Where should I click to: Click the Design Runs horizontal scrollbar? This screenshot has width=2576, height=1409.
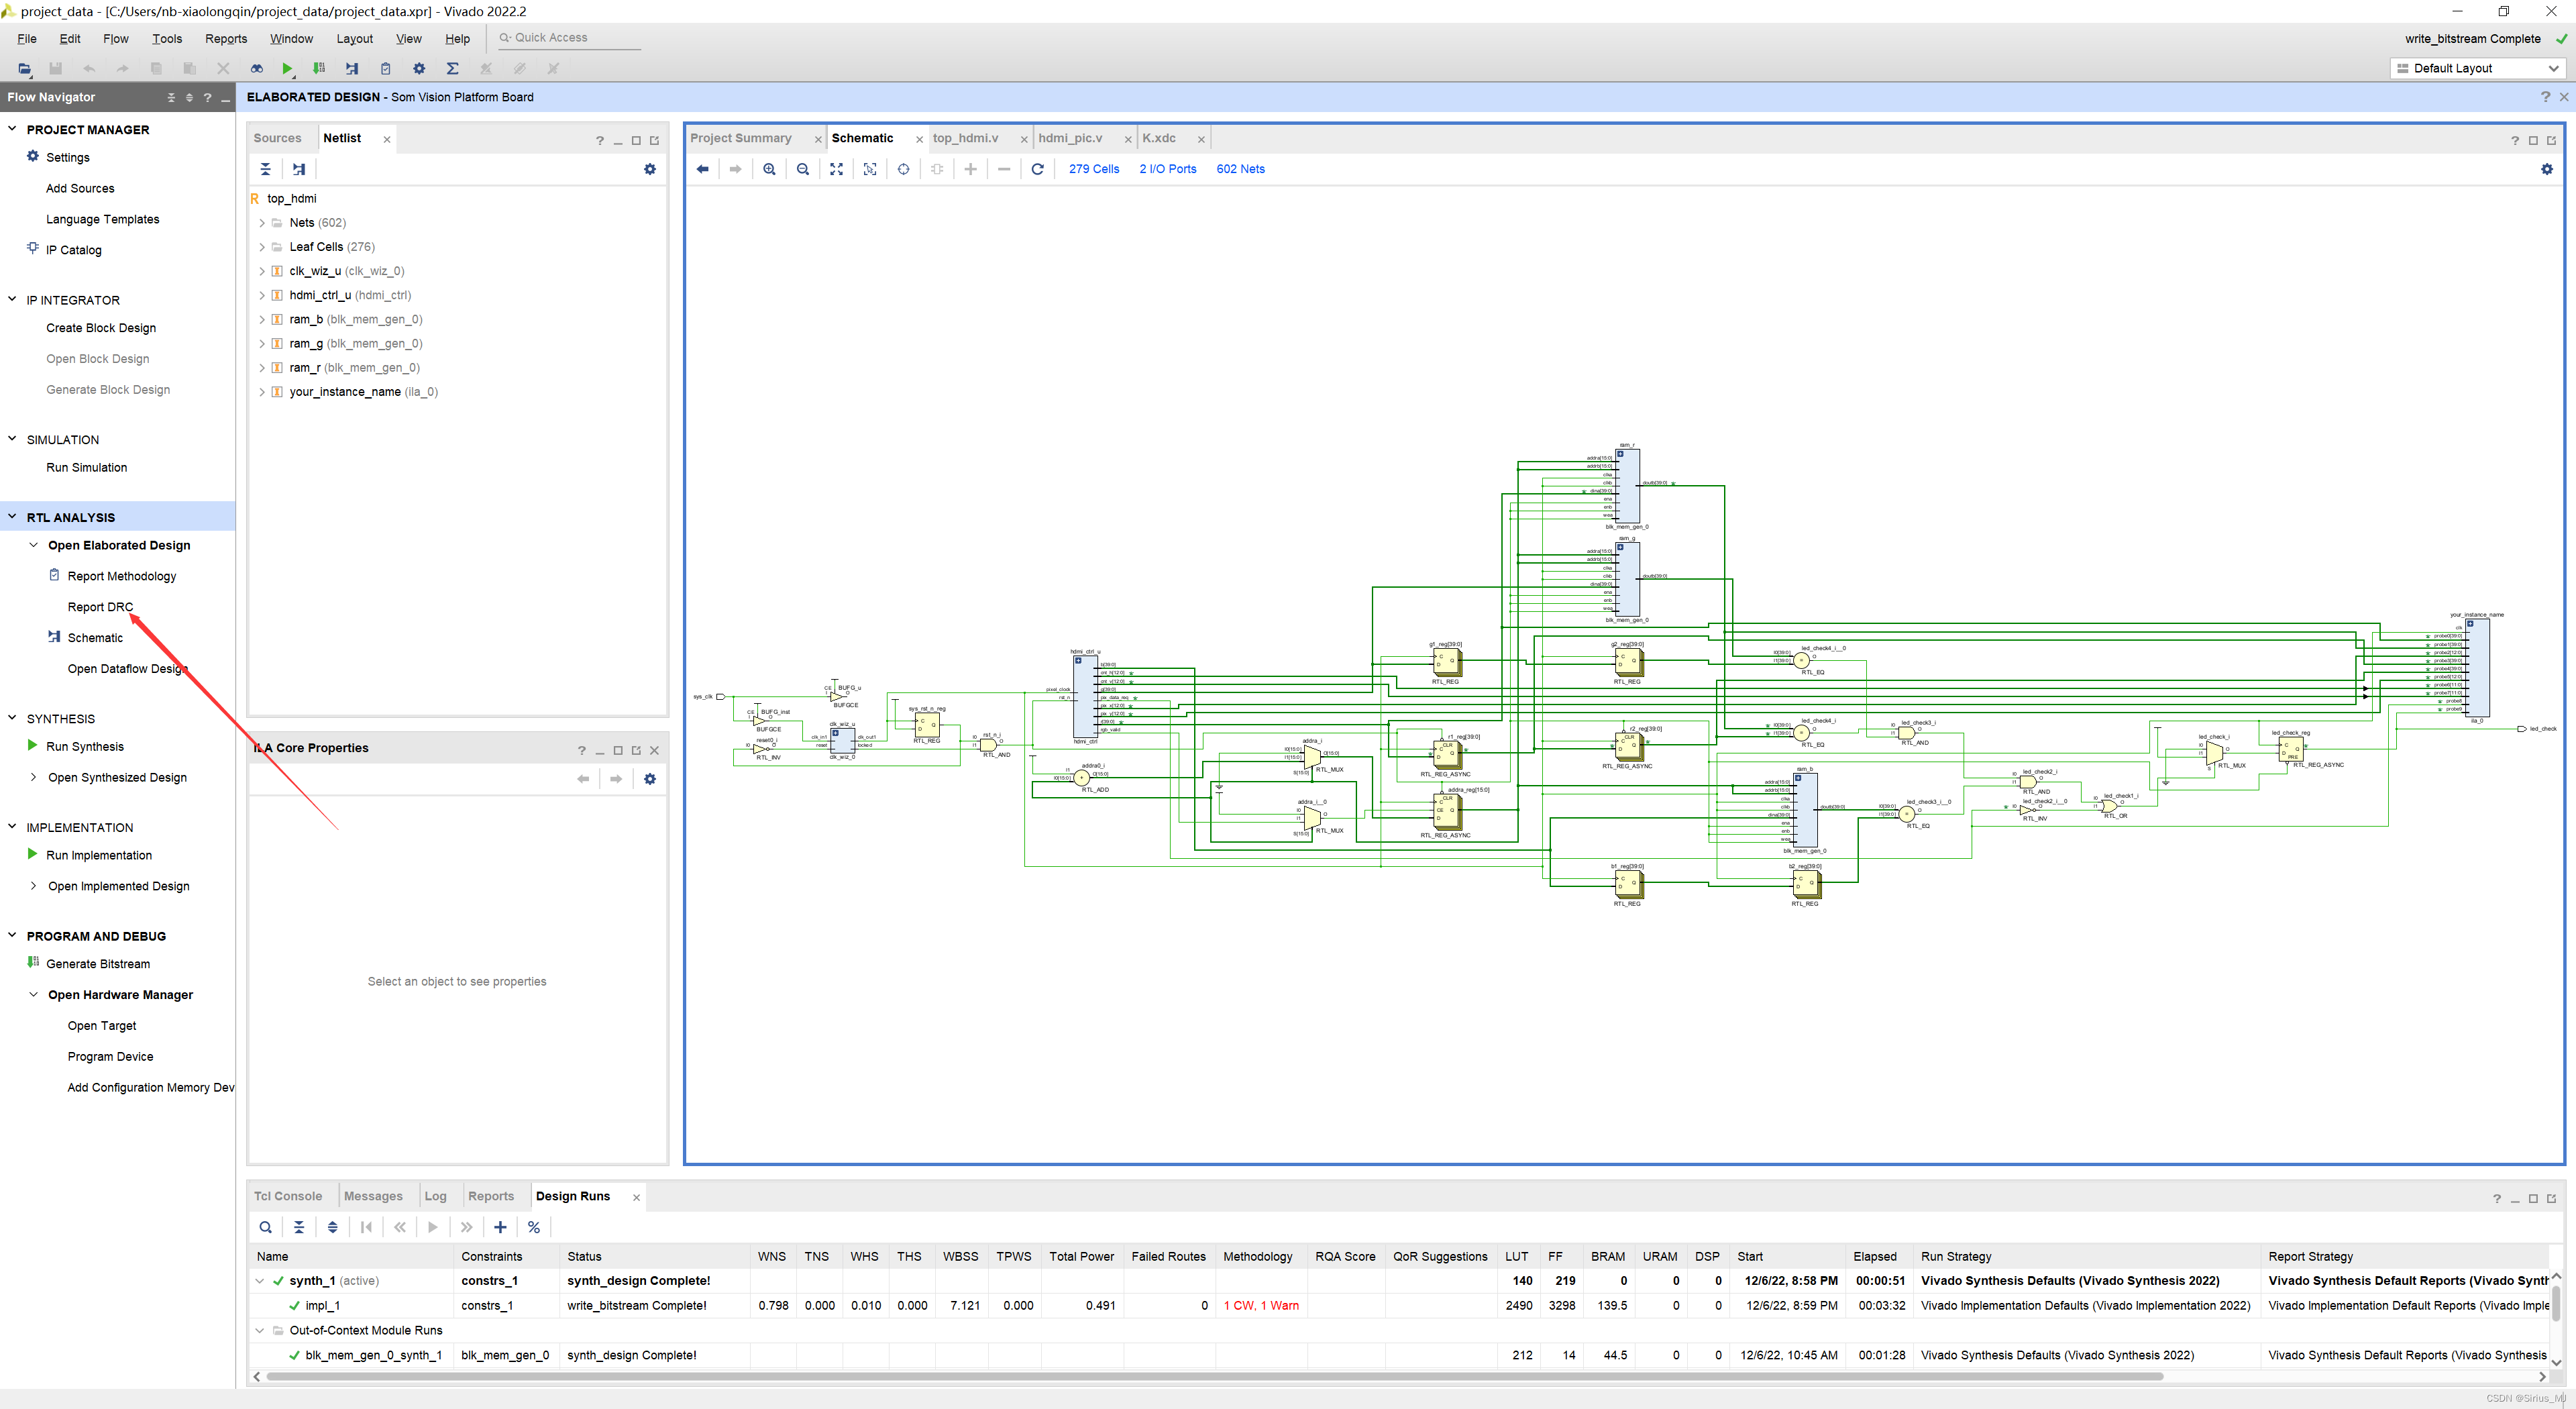click(1214, 1376)
